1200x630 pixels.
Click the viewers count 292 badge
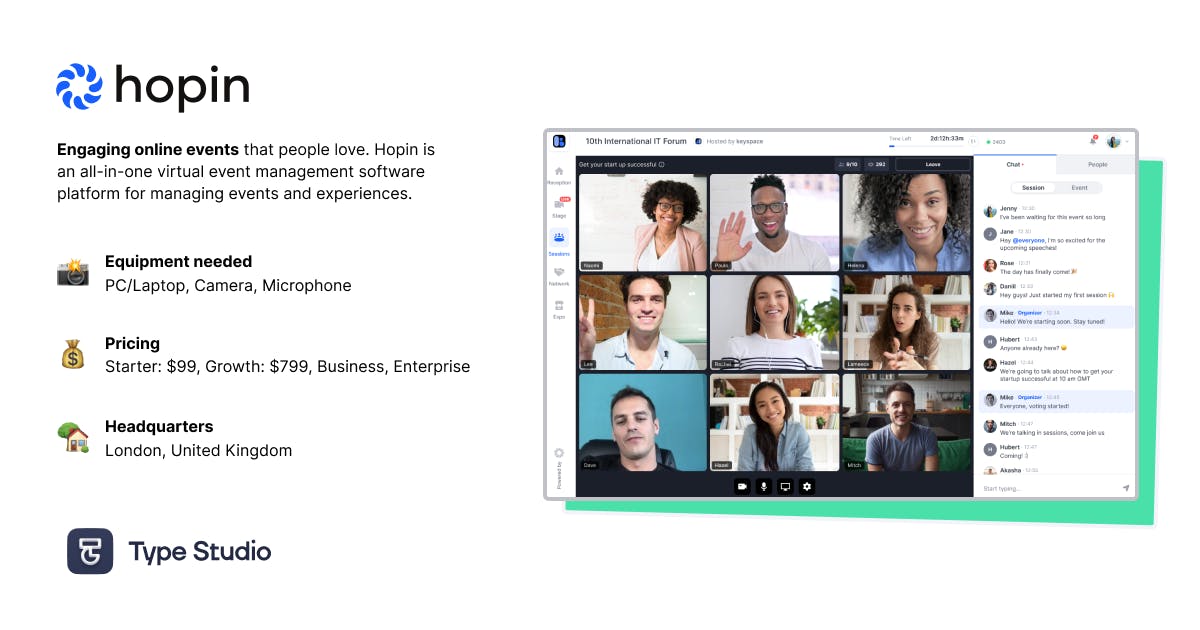point(877,164)
